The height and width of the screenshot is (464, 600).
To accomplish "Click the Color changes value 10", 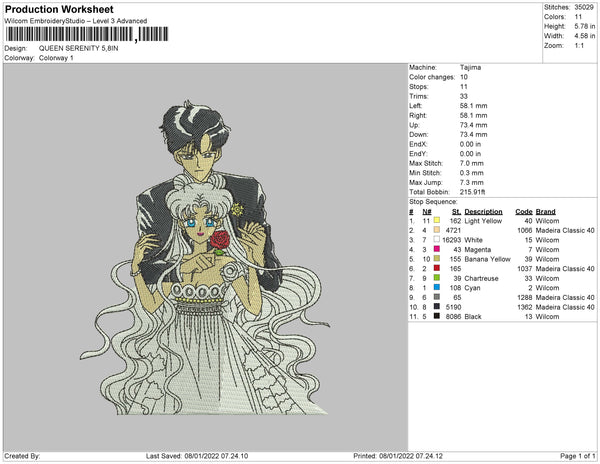I will [464, 77].
